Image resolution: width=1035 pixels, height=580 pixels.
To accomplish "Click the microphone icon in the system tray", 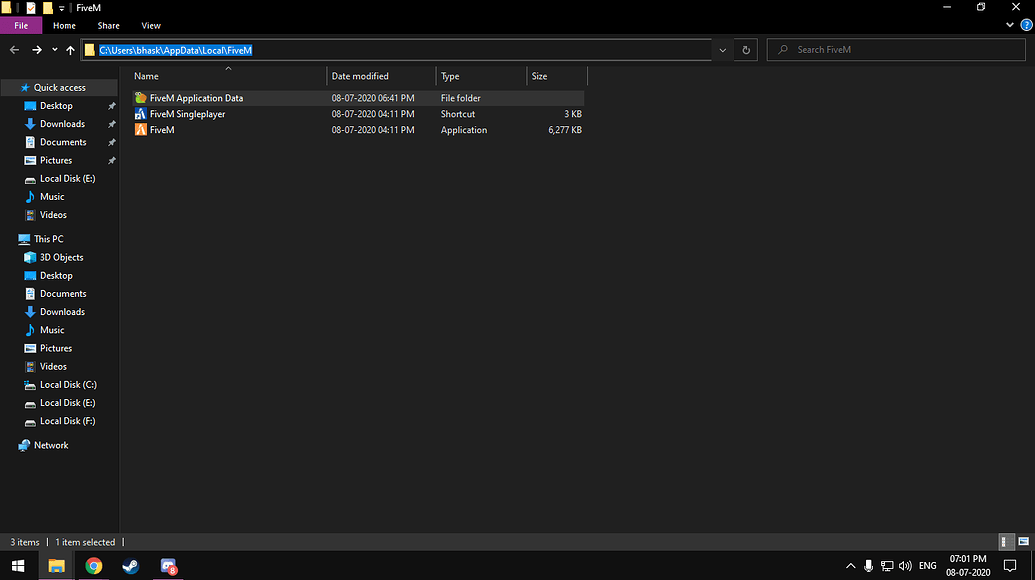I will (868, 565).
